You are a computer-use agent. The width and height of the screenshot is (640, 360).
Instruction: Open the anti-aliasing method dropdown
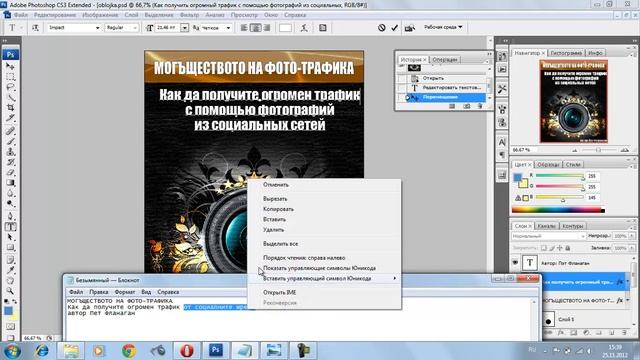228,28
